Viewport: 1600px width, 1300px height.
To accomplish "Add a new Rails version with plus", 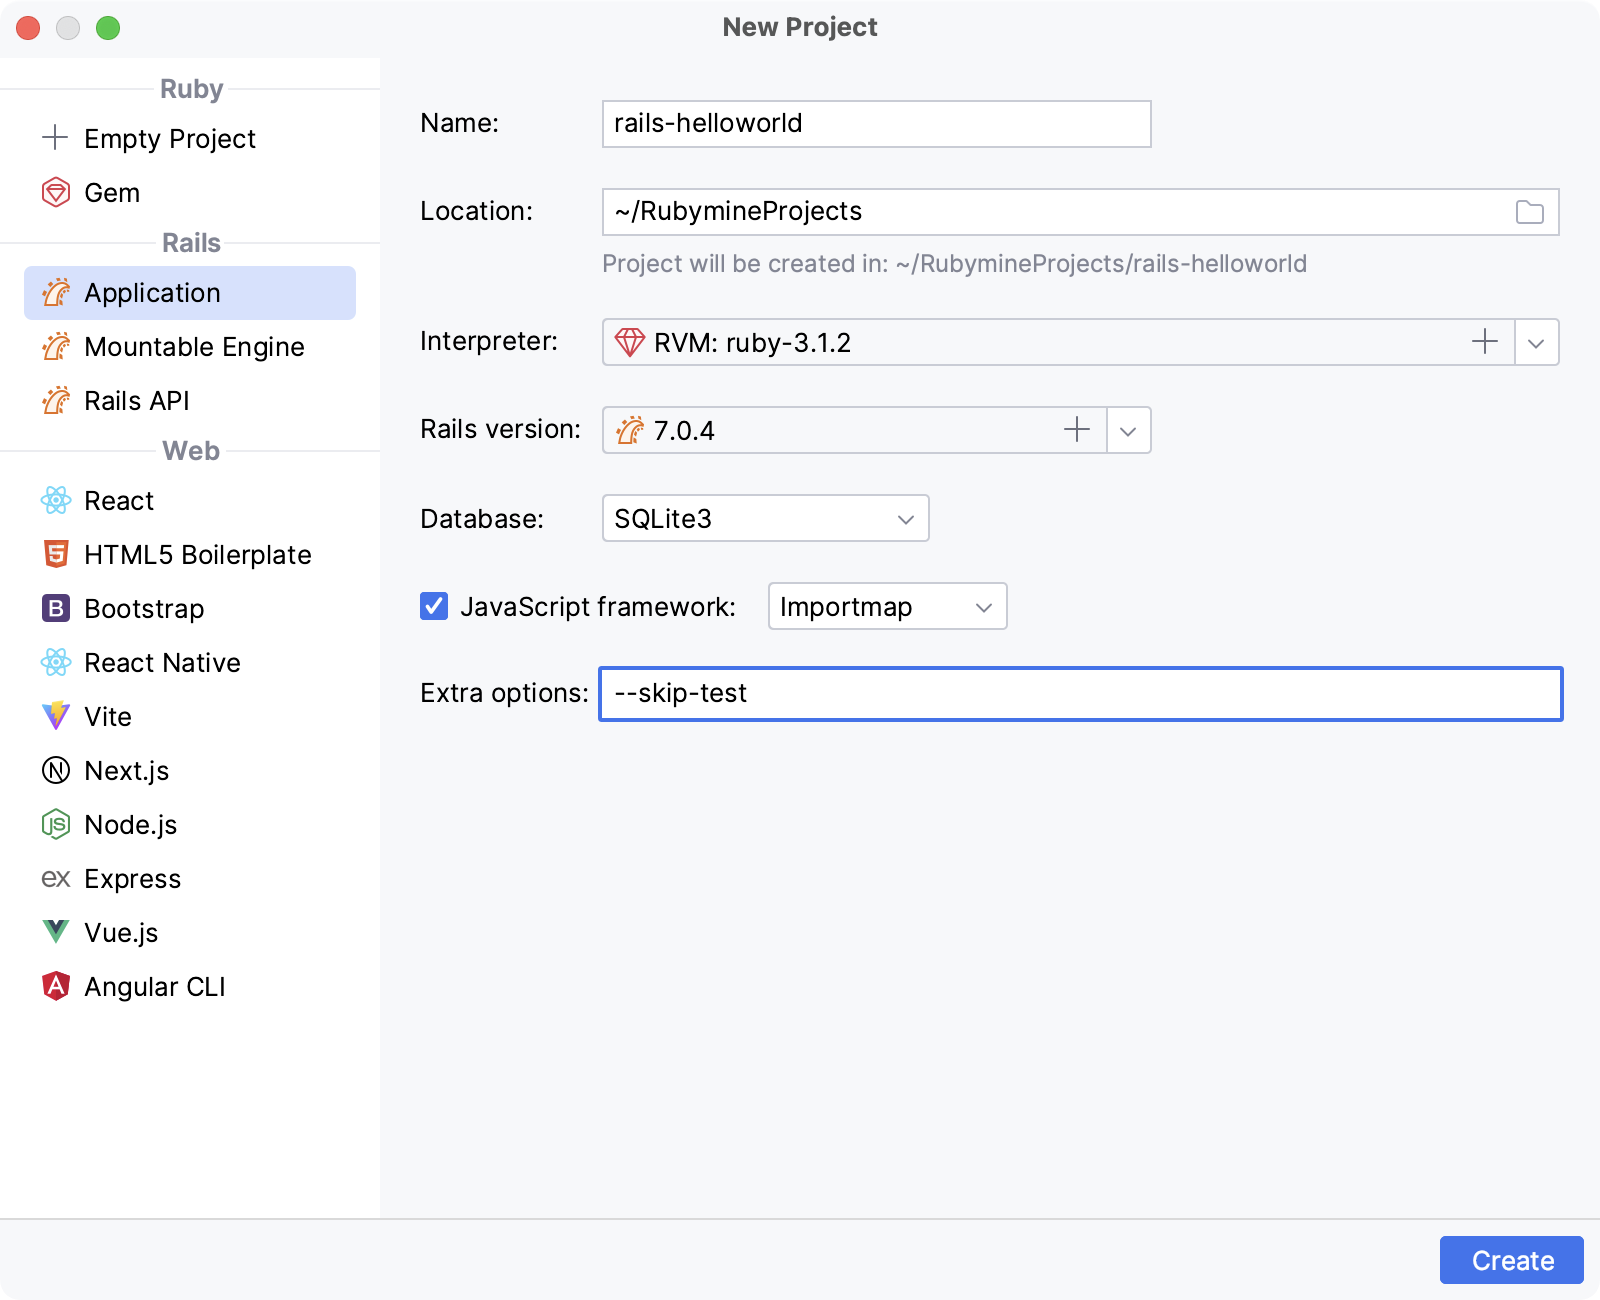I will pos(1077,430).
